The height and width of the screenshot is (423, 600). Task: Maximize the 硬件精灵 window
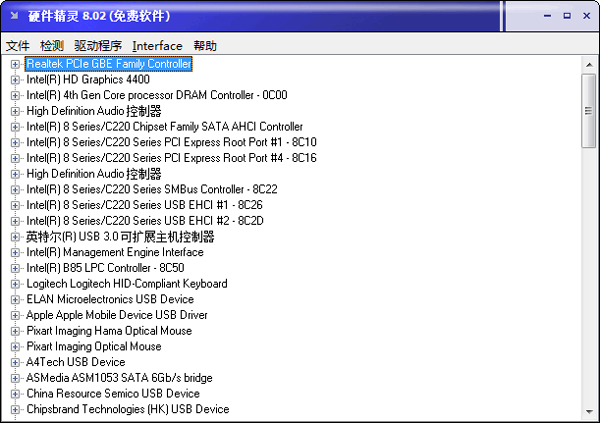tap(567, 16)
